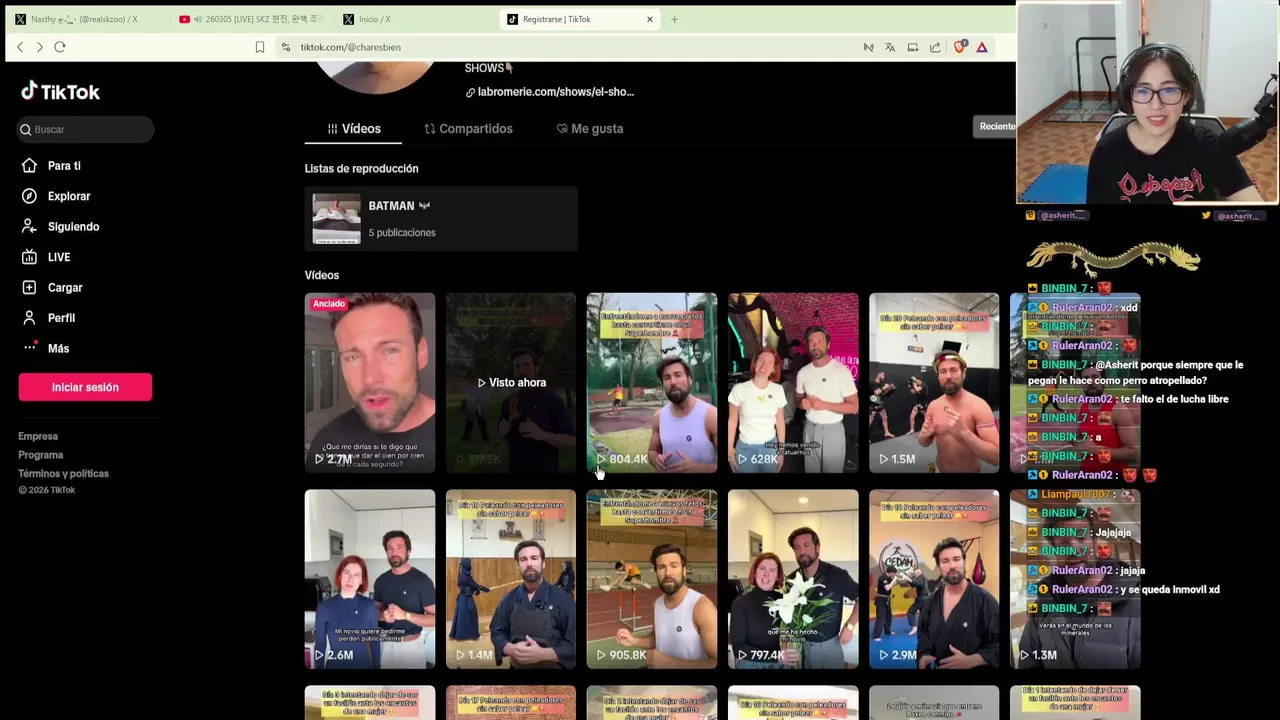Close the Registrarse TikTok tab
The height and width of the screenshot is (720, 1280).
(650, 19)
